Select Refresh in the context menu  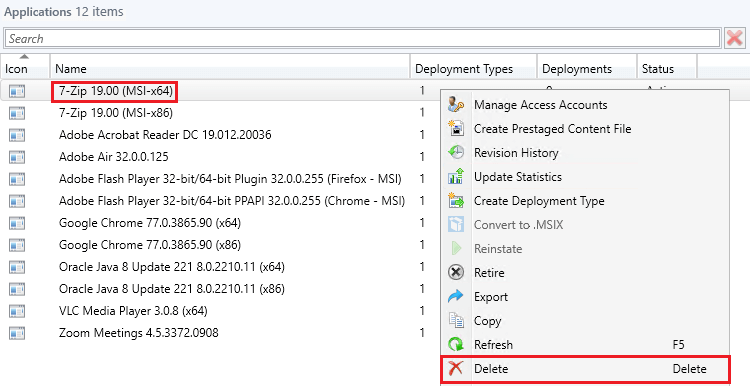(585, 344)
